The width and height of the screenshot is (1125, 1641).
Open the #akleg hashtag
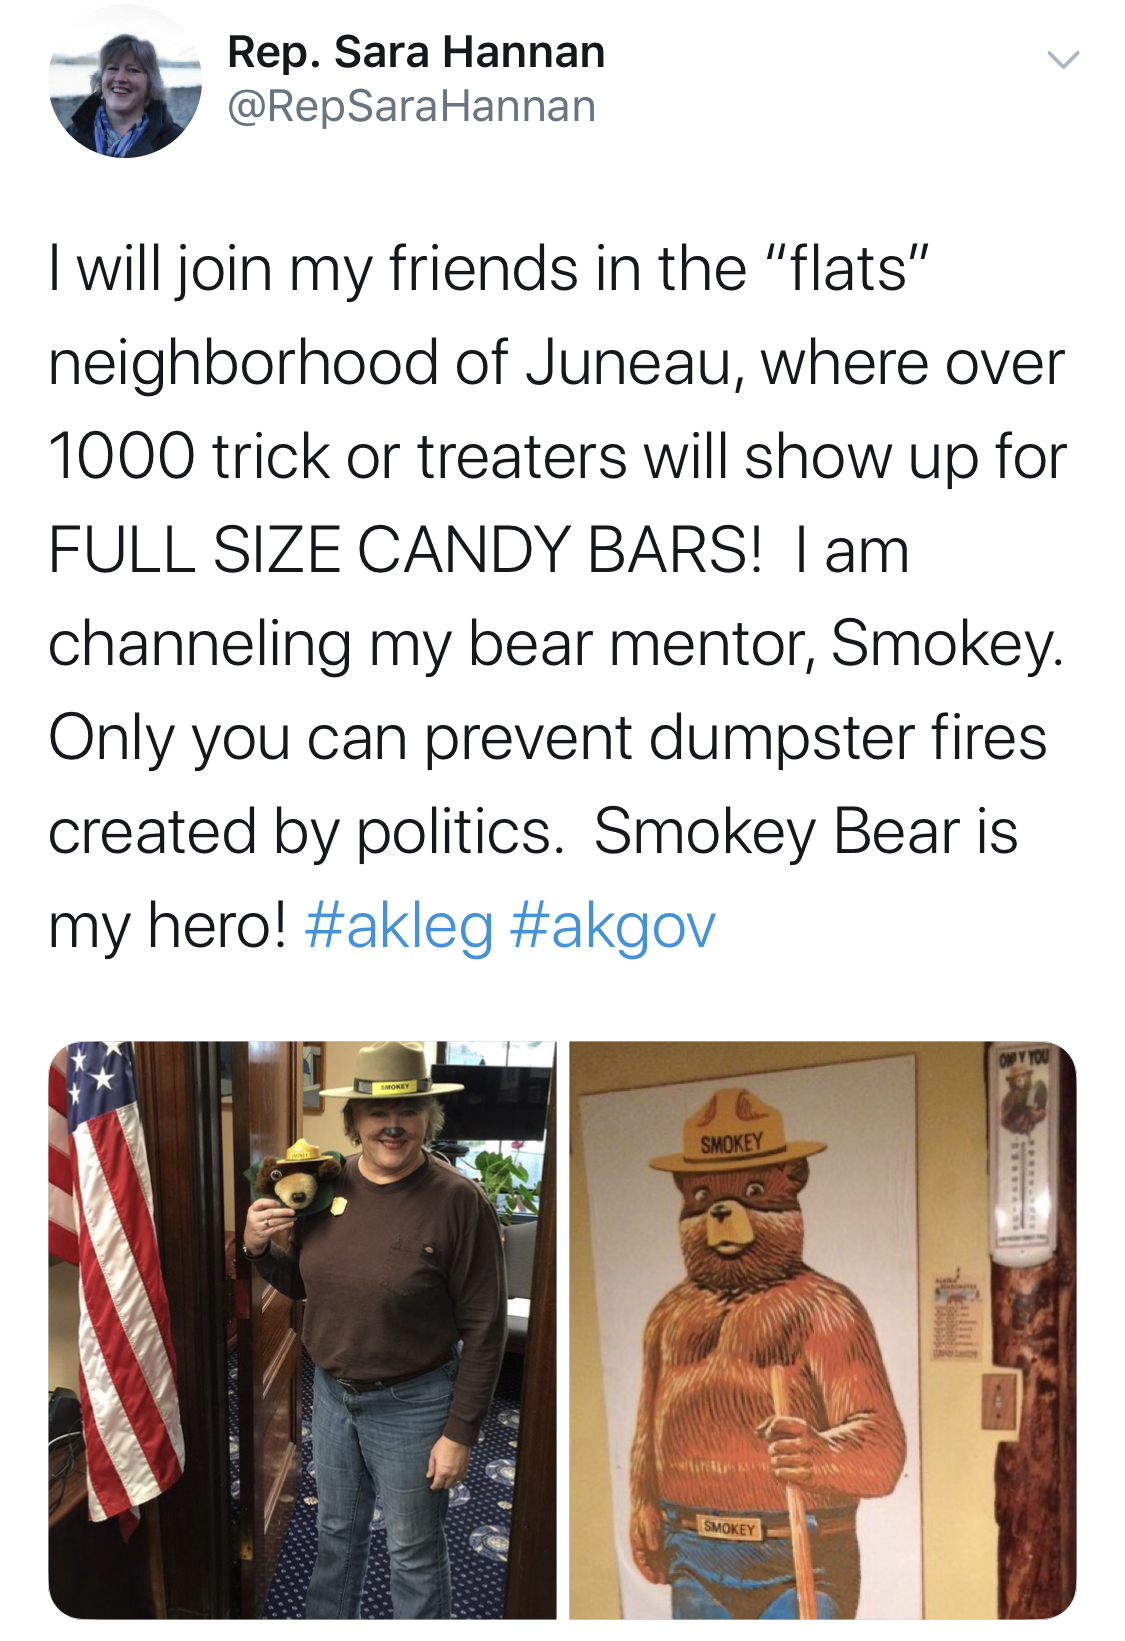click(x=398, y=925)
